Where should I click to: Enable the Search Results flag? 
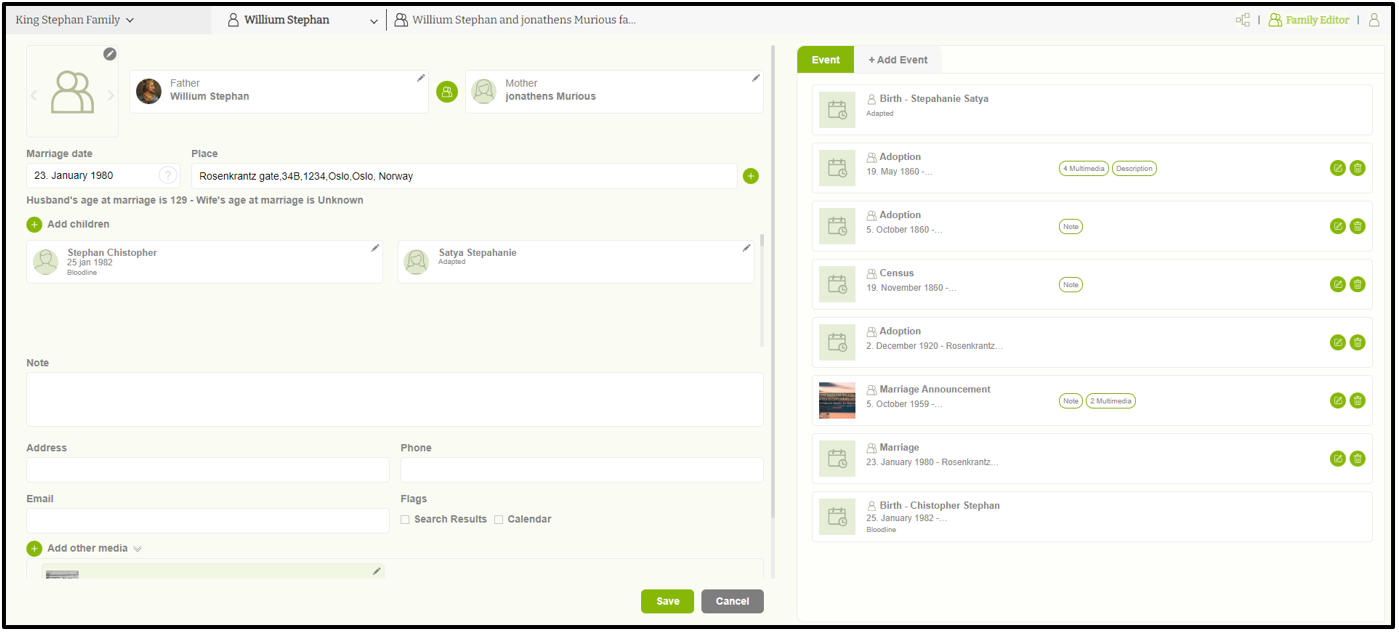(x=405, y=520)
